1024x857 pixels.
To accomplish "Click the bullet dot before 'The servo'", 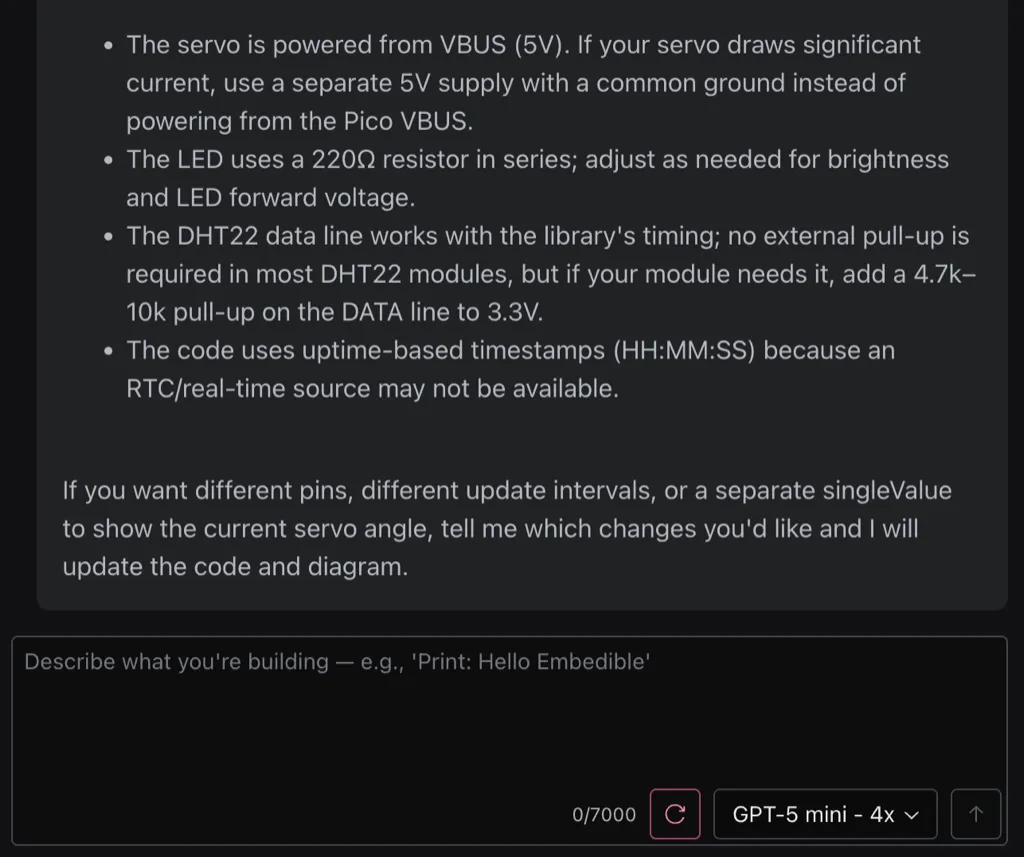I will coord(108,46).
